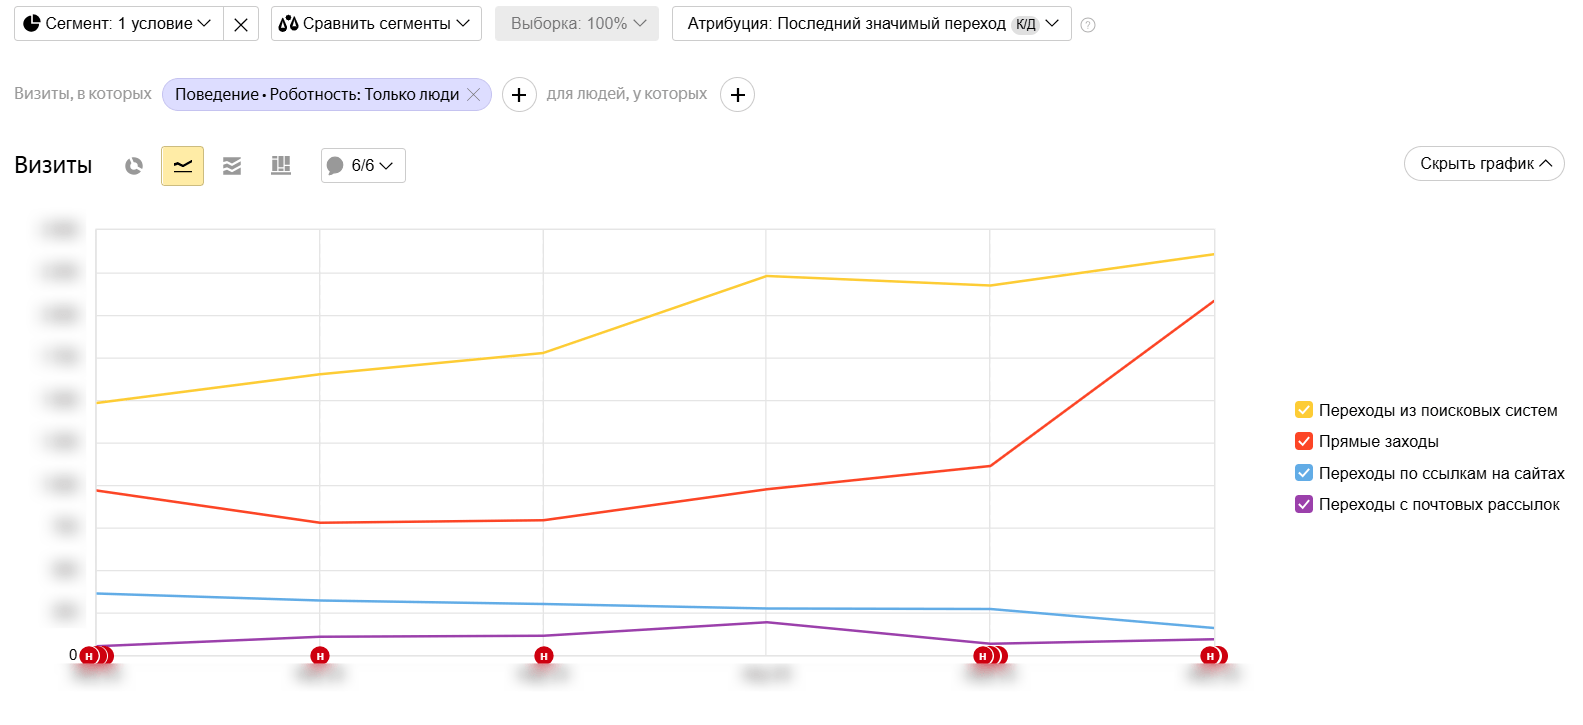
Task: Add a people condition with plus button
Action: (x=737, y=95)
